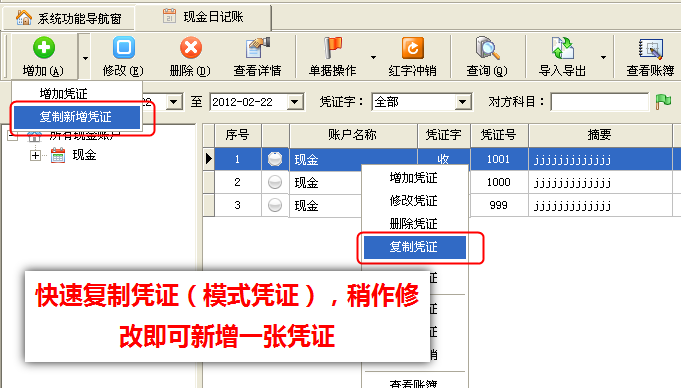Click the orange 红字冲销 icon
This screenshot has height=388, width=681.
[413, 47]
